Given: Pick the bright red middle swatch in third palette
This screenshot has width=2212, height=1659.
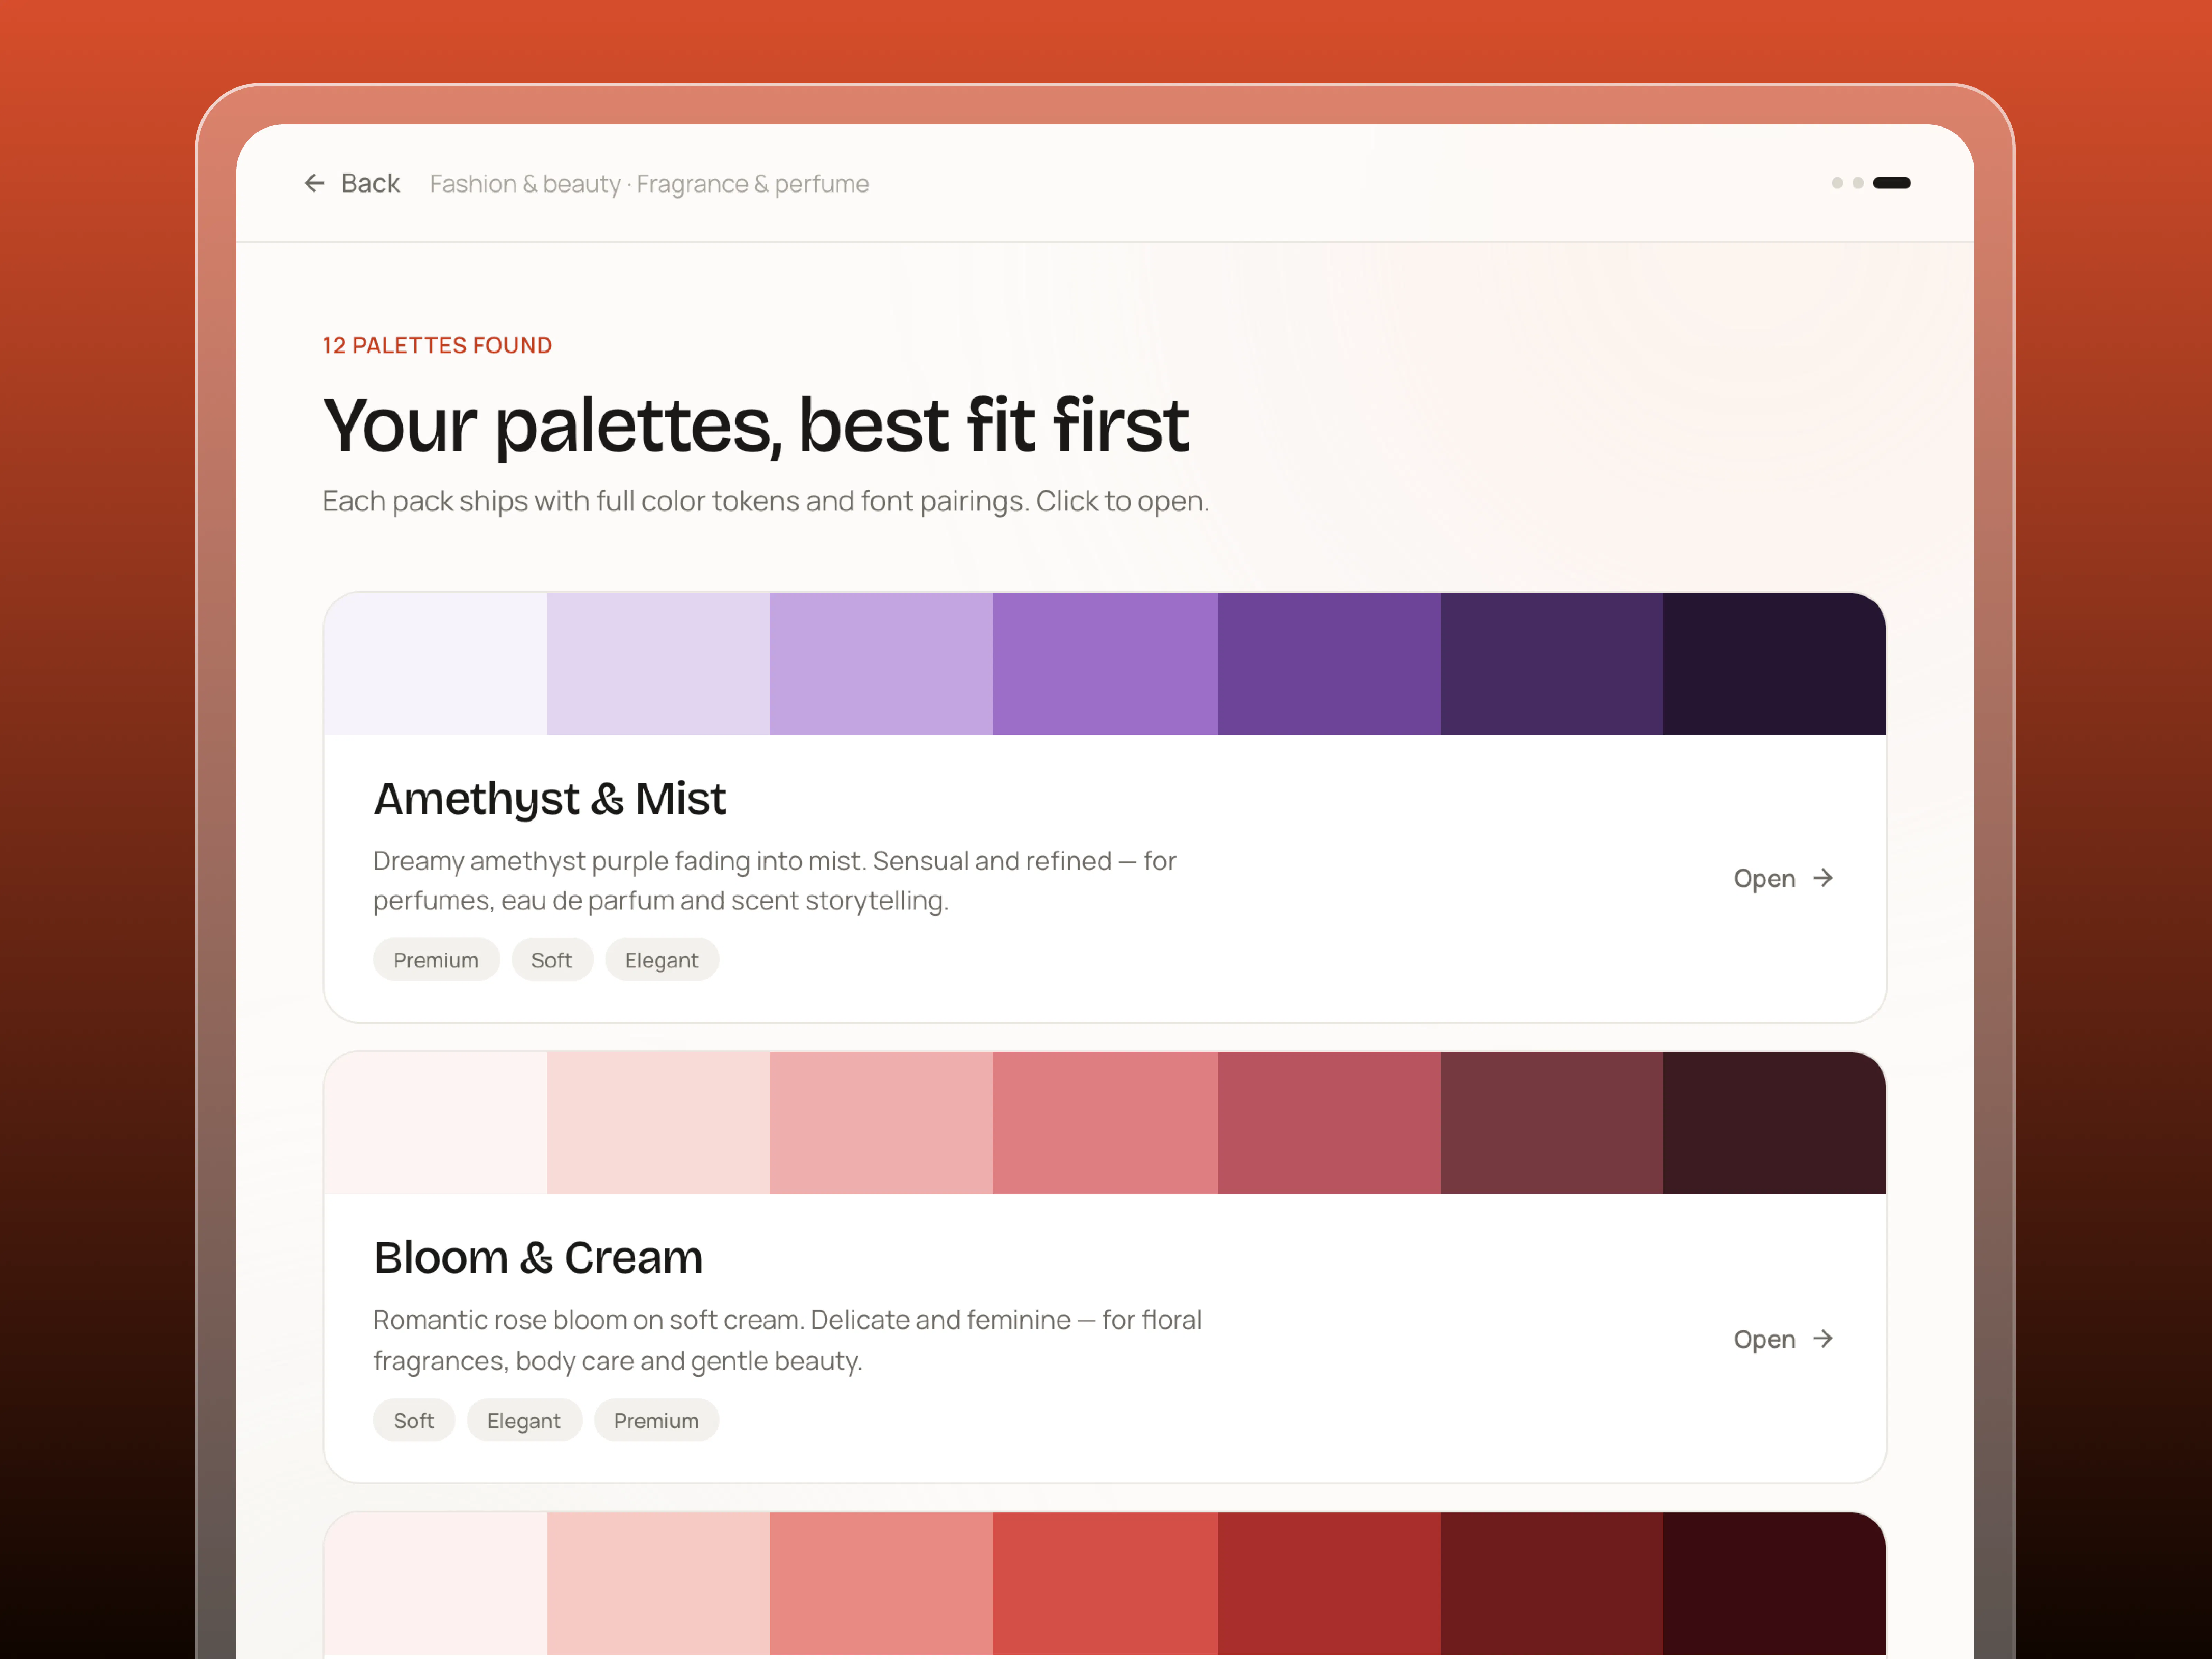Looking at the screenshot, I should [1105, 1583].
